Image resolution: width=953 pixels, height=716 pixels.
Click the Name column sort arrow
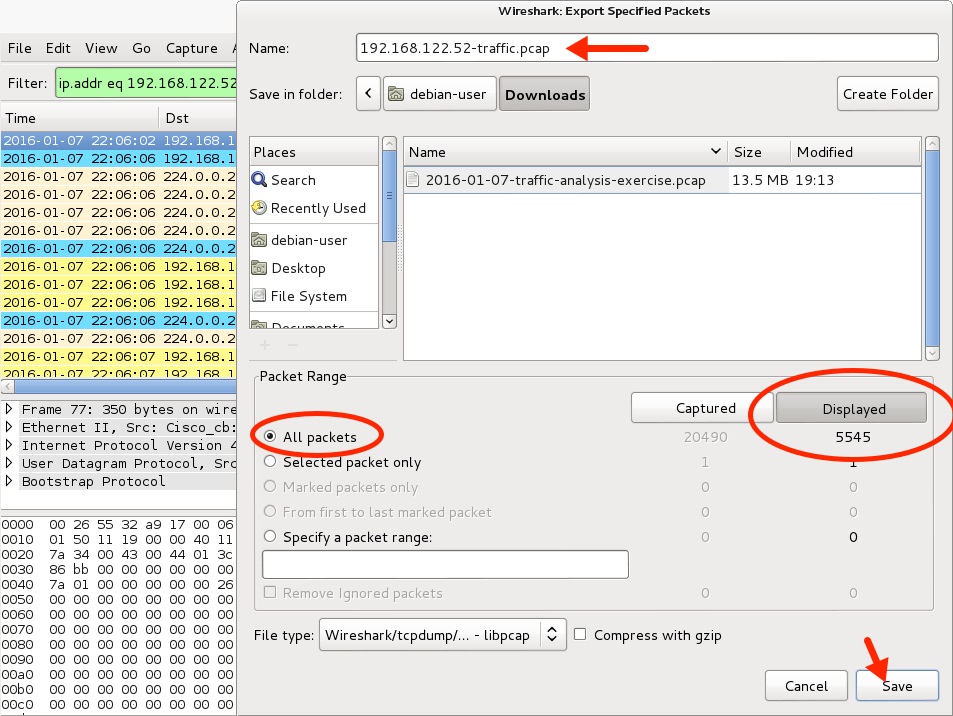pos(715,151)
